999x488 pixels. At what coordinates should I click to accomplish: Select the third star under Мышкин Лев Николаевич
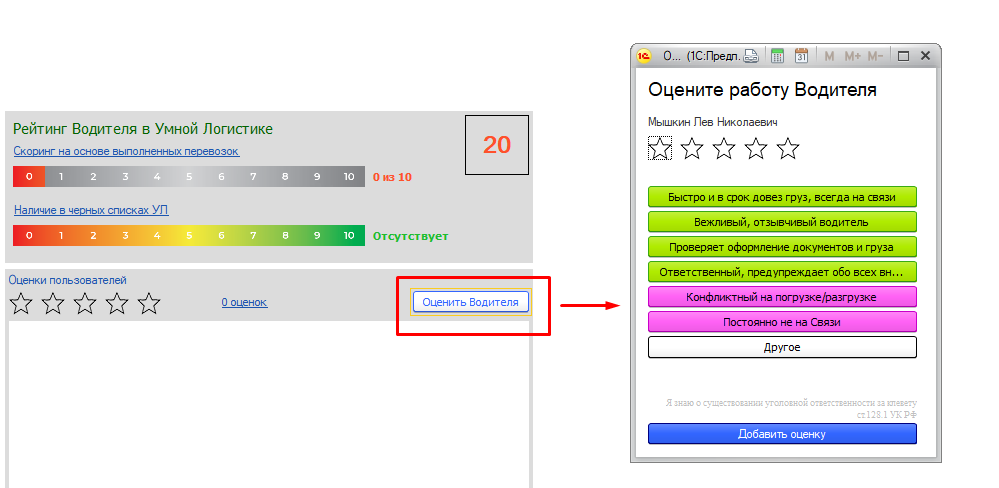point(724,148)
